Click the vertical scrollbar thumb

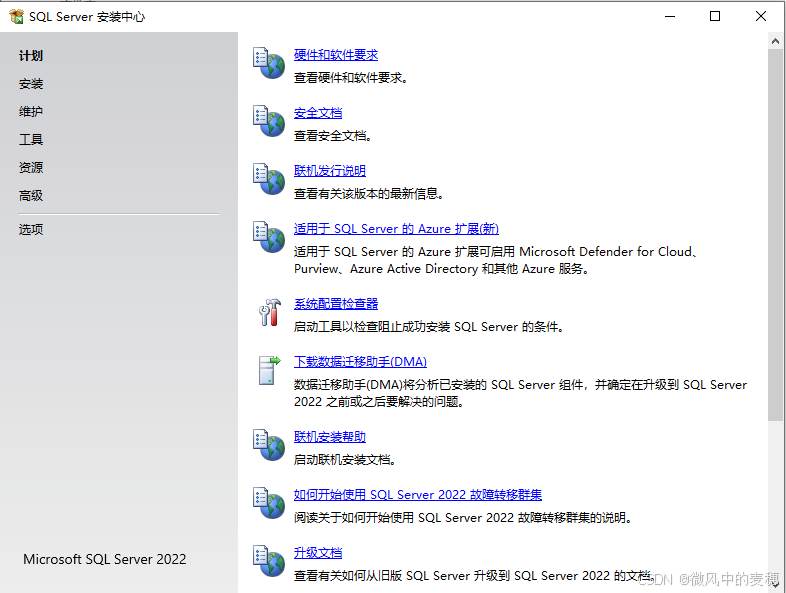pyautogui.click(x=775, y=235)
